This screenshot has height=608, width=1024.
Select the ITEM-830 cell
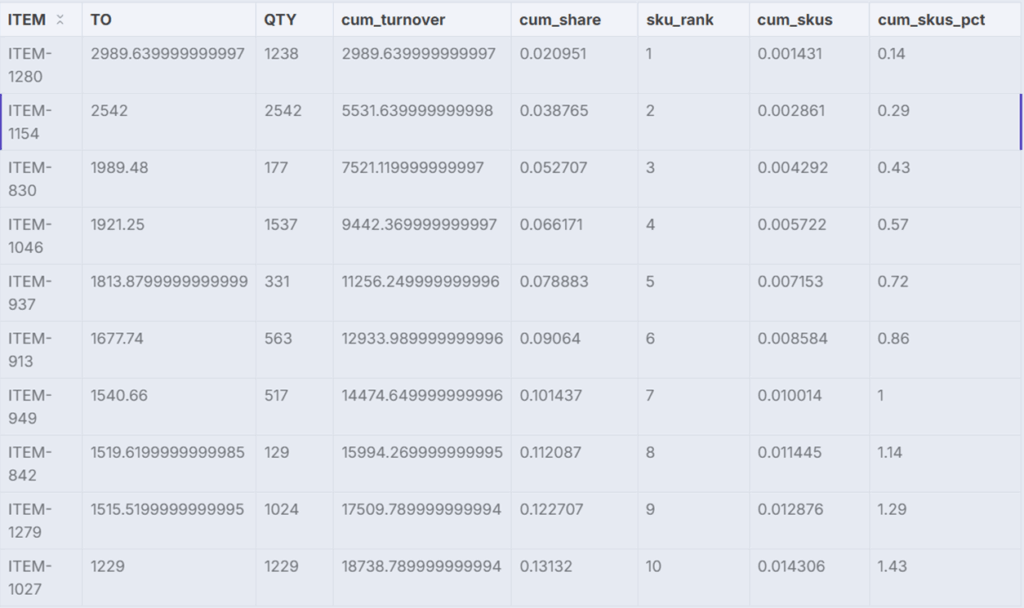click(x=29, y=179)
